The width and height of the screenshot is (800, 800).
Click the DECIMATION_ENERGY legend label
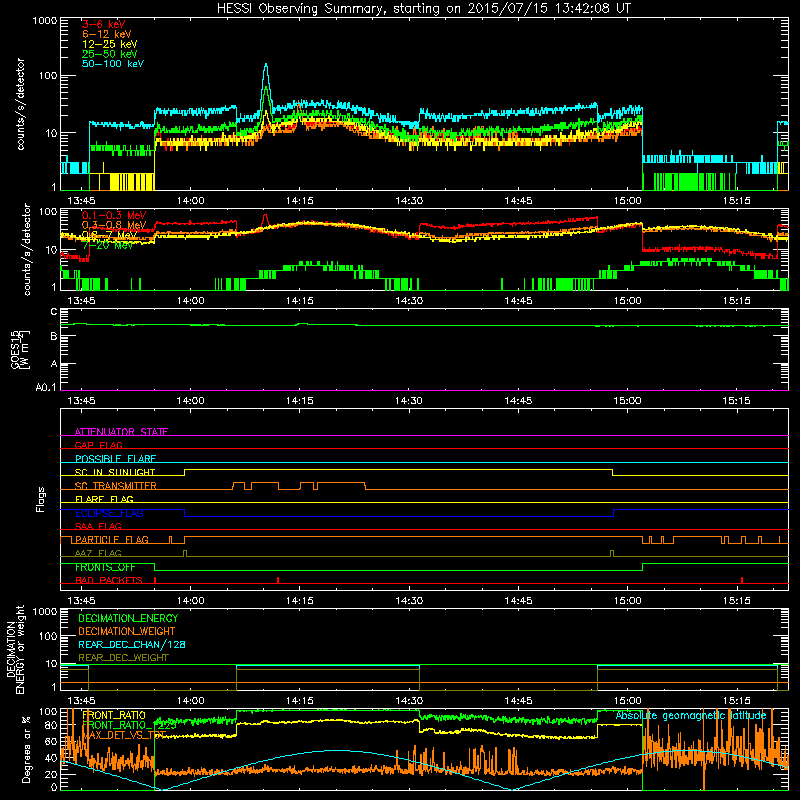coord(128,618)
